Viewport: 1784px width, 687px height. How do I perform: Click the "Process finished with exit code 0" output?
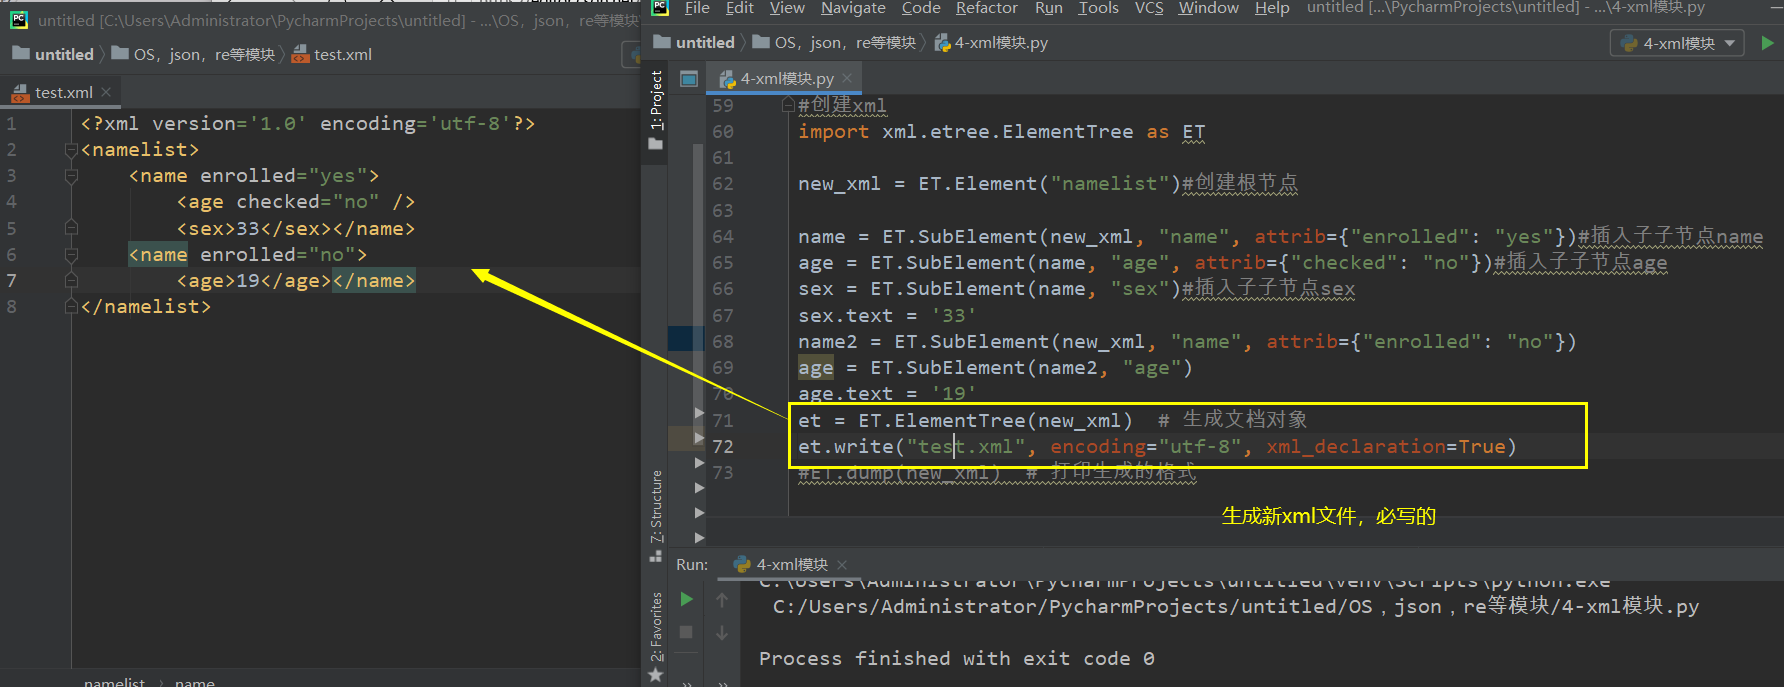pyautogui.click(x=957, y=658)
